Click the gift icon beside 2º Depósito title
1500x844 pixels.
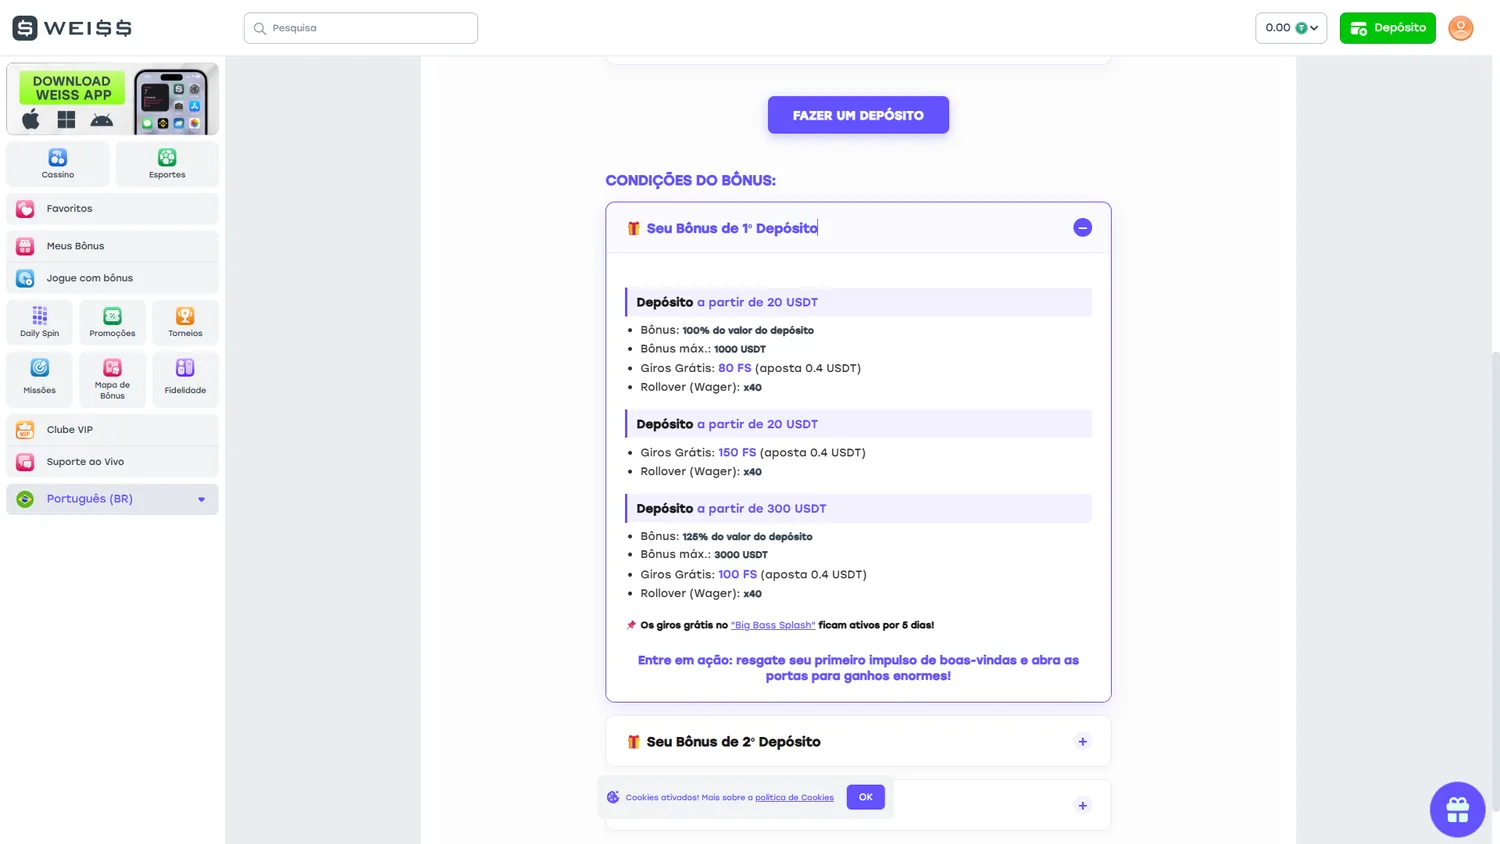(x=633, y=742)
